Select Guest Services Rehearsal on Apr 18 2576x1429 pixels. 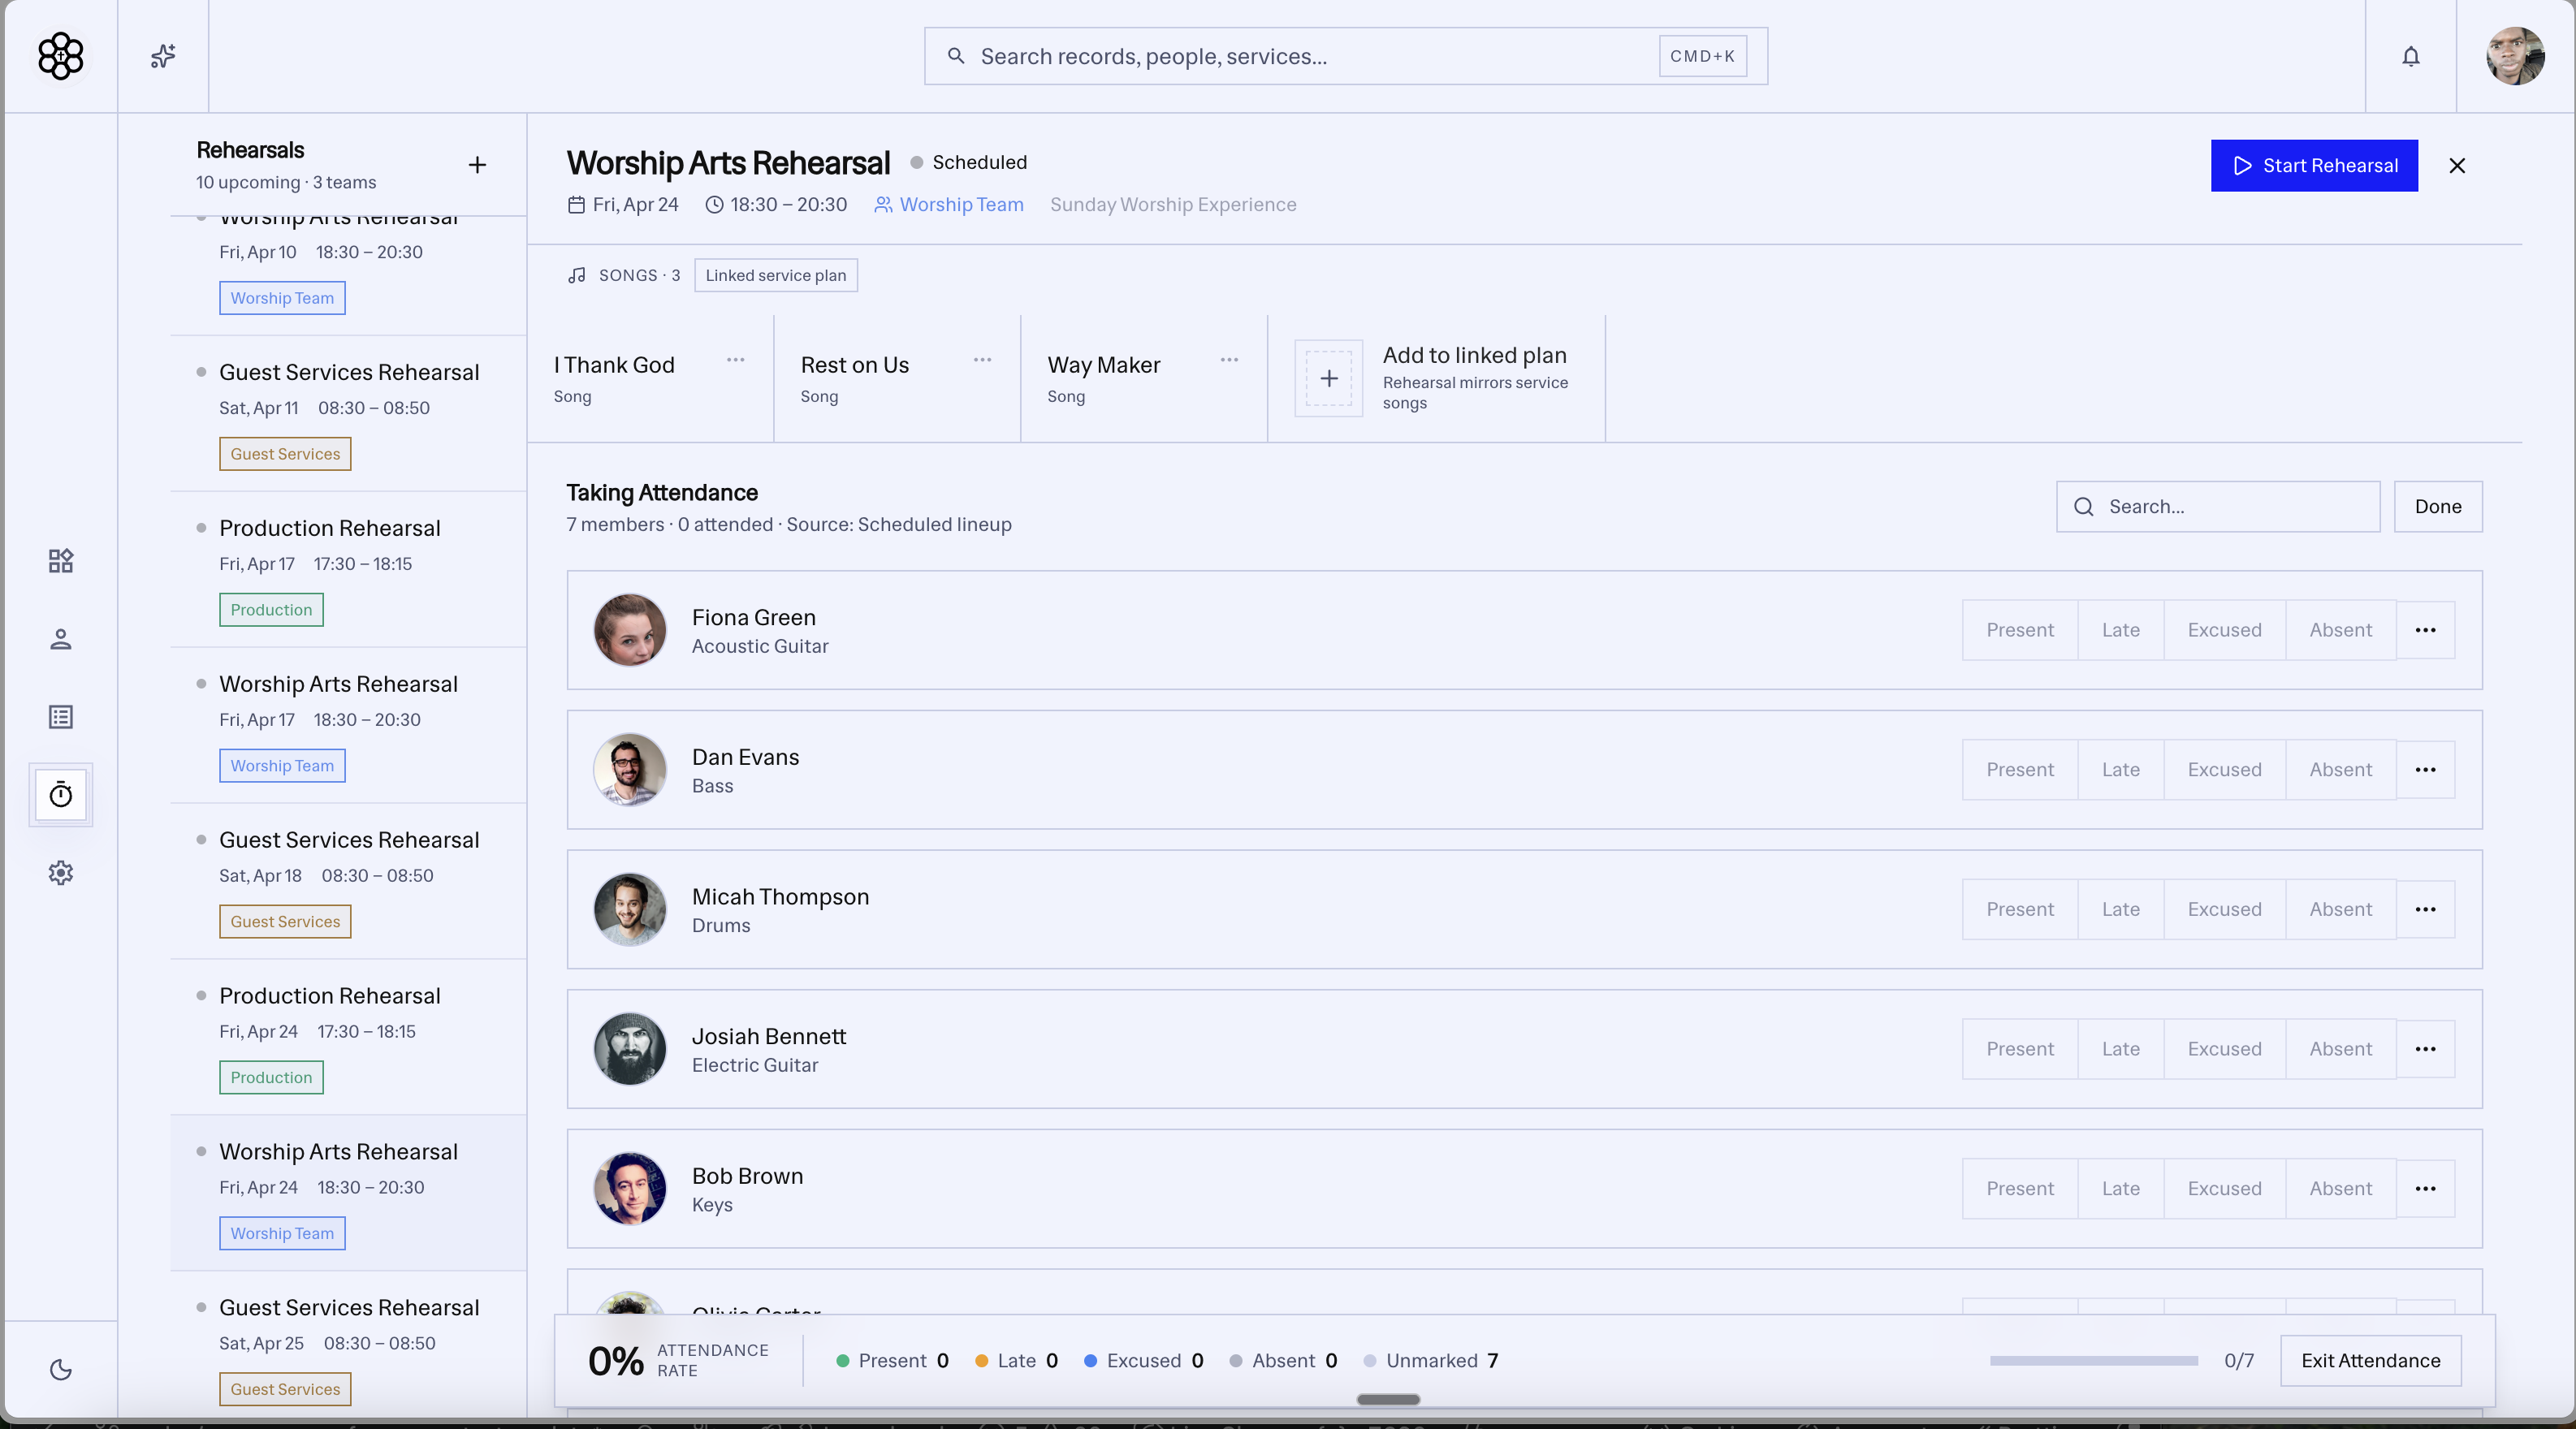tap(348, 882)
